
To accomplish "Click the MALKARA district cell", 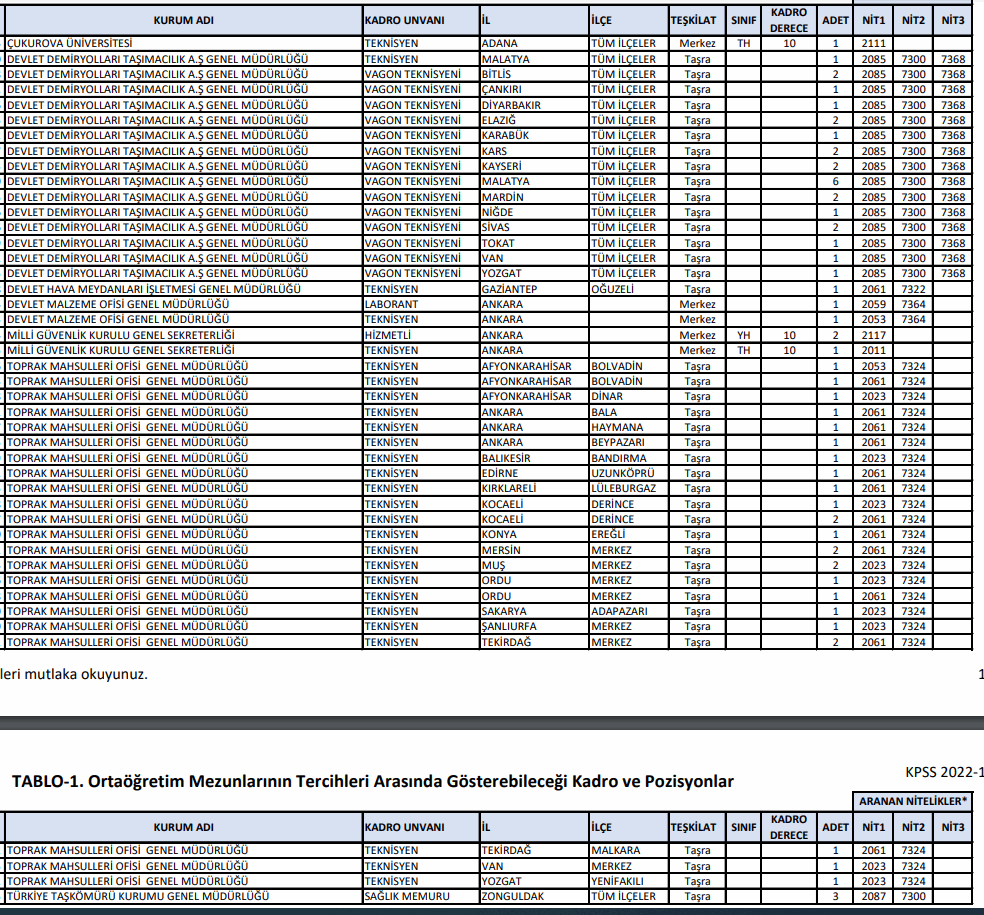I will (x=629, y=850).
